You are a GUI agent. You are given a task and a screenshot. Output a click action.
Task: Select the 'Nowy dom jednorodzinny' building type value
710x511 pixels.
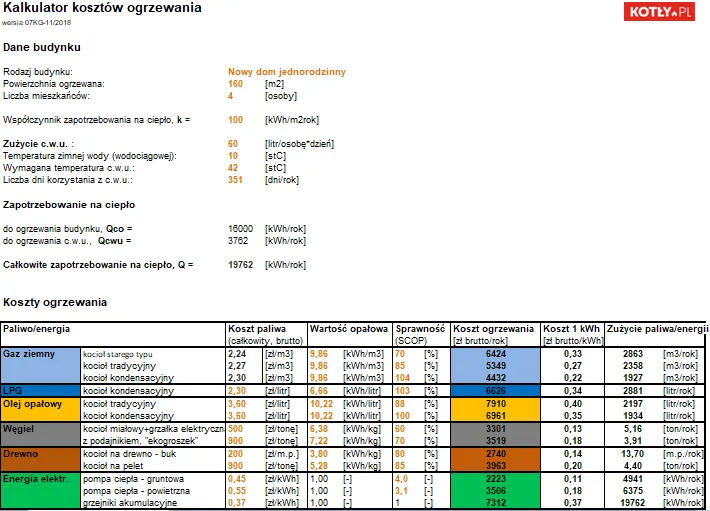[x=287, y=72]
